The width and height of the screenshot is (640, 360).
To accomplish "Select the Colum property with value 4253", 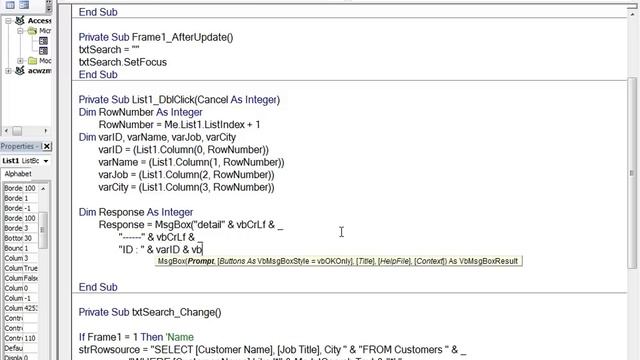I will 21,308.
